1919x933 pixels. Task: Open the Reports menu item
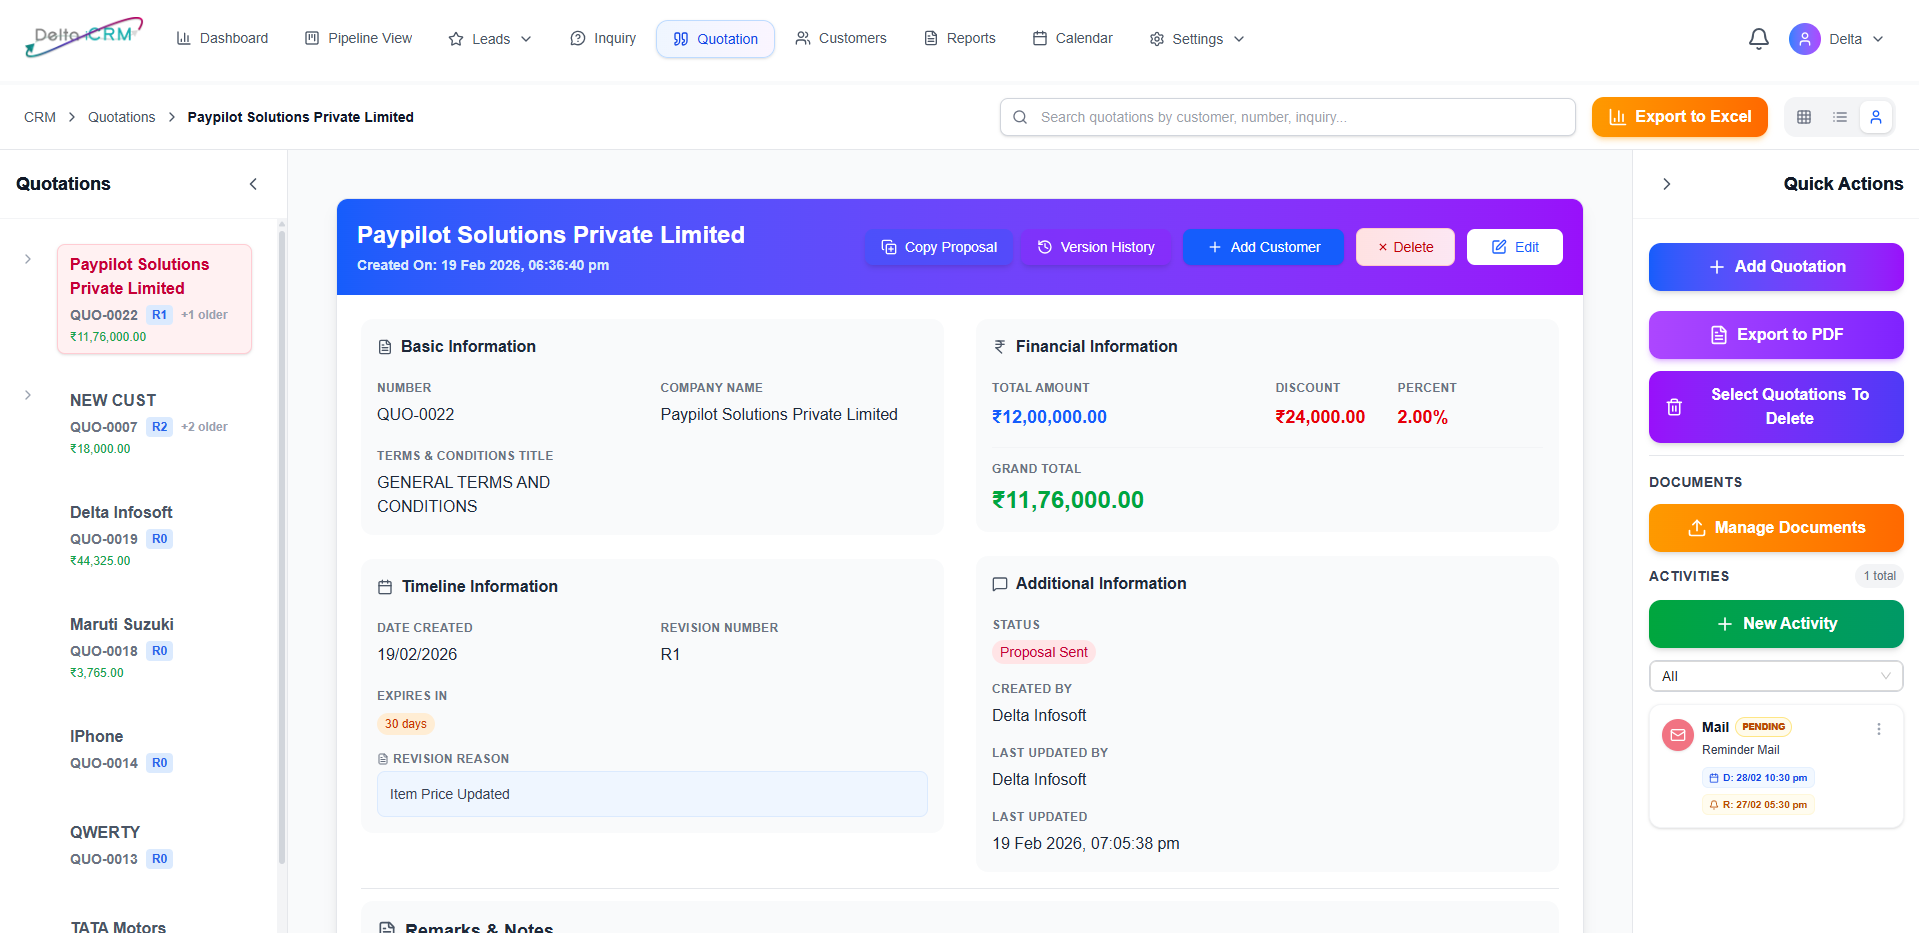click(959, 38)
